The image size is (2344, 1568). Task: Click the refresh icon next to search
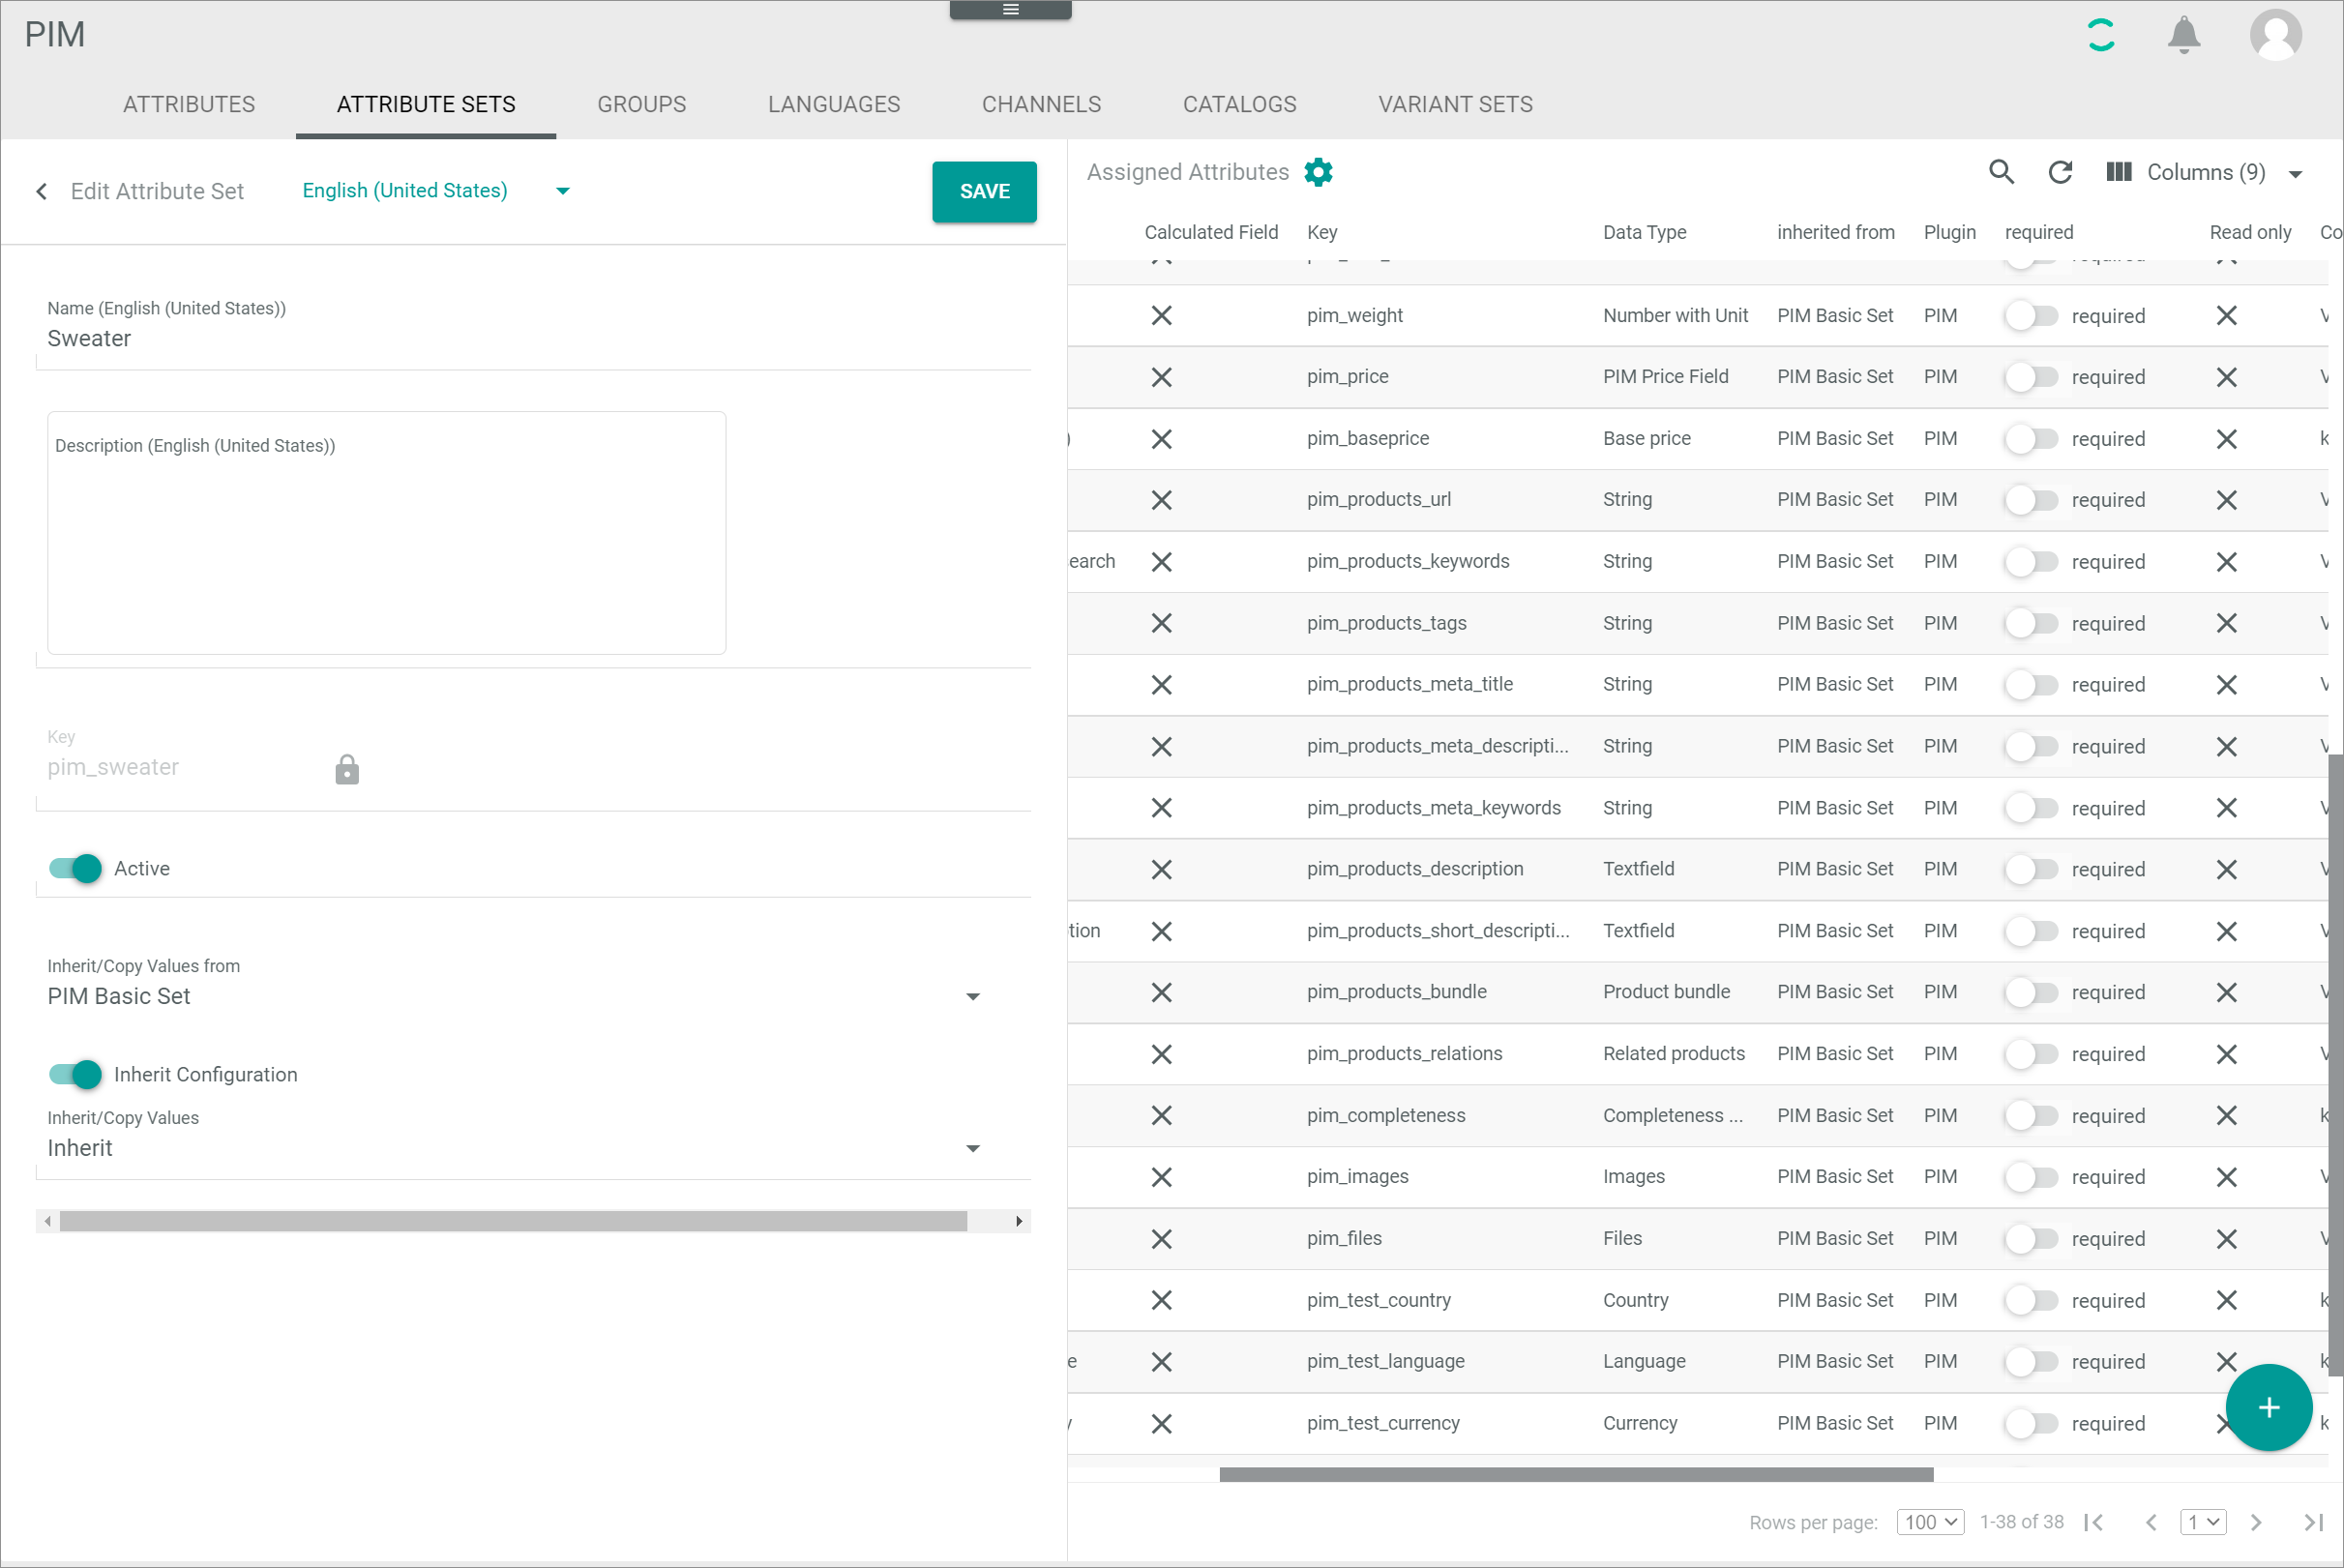click(x=2061, y=171)
